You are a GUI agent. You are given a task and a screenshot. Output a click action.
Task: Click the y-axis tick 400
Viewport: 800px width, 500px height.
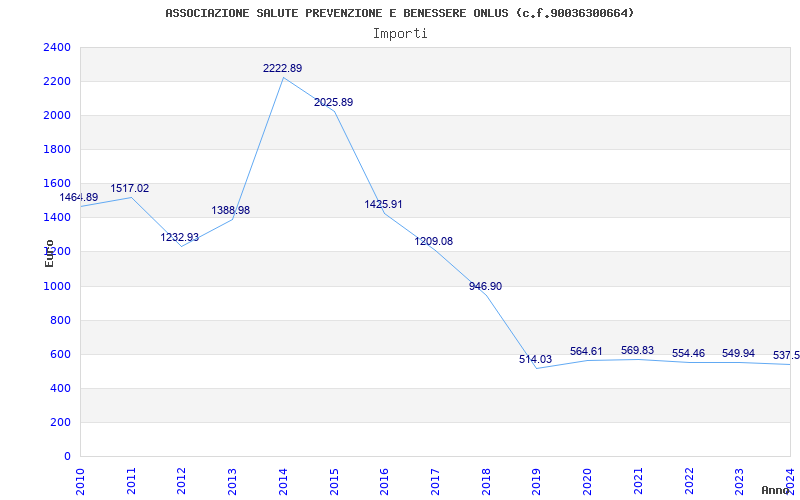[61, 388]
